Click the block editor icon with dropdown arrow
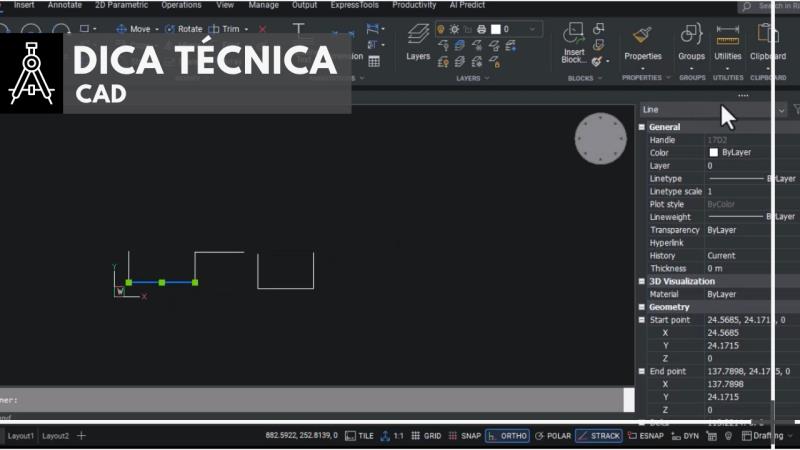This screenshot has width=800, height=450. tap(600, 62)
